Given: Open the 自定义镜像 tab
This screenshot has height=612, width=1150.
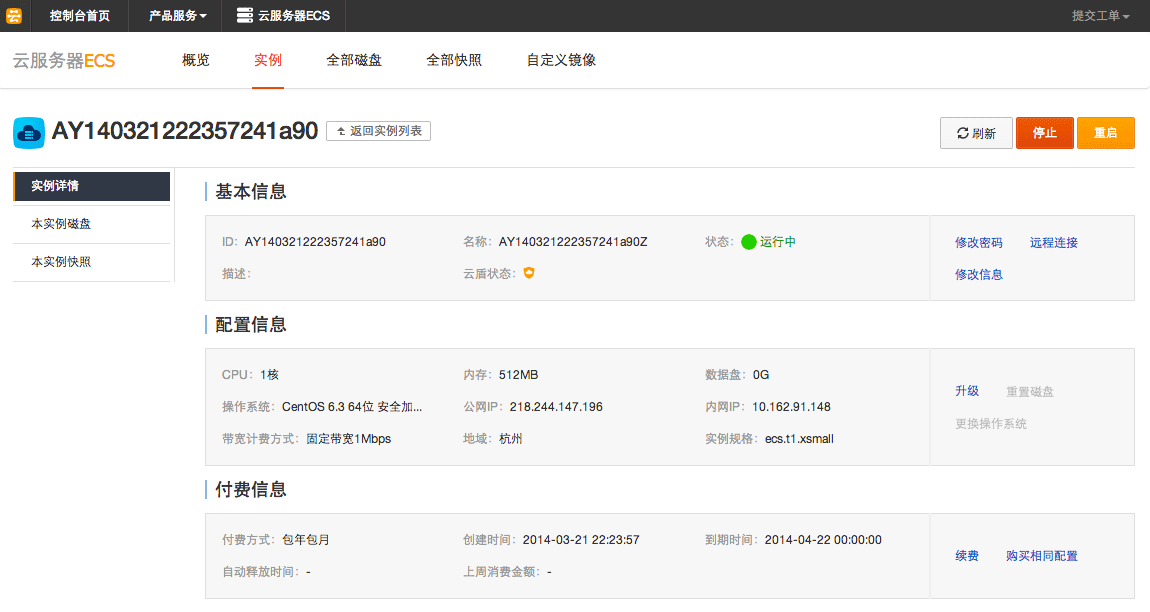Looking at the screenshot, I should tap(561, 60).
